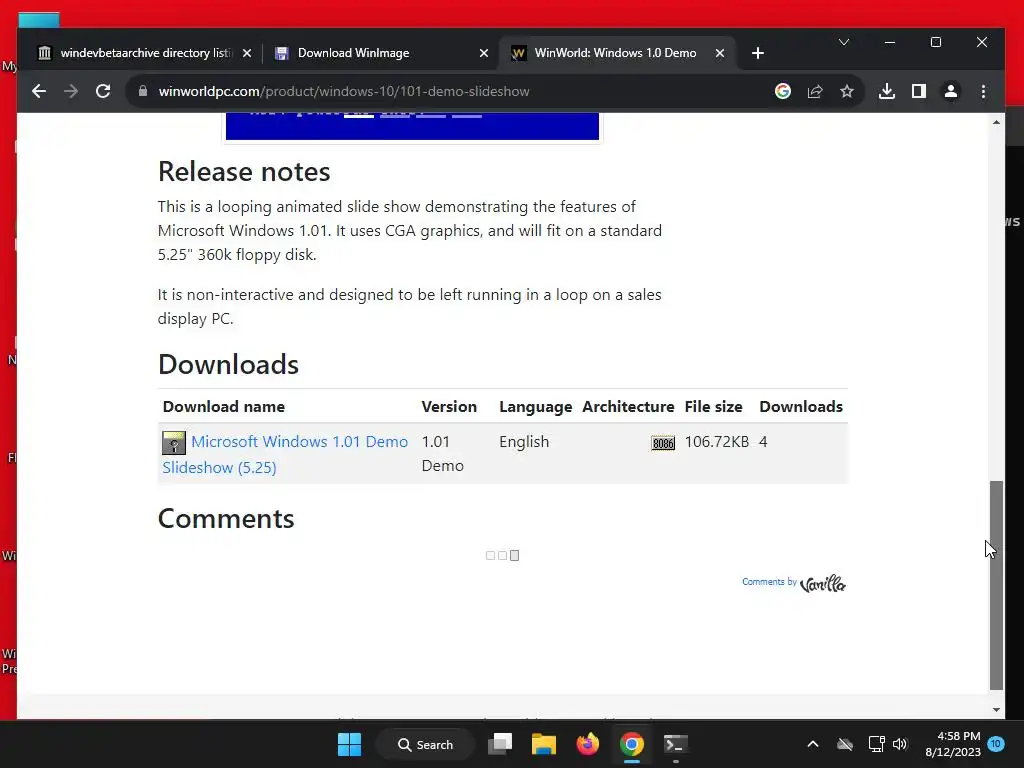Open the Comments by Vanilla link

click(793, 583)
